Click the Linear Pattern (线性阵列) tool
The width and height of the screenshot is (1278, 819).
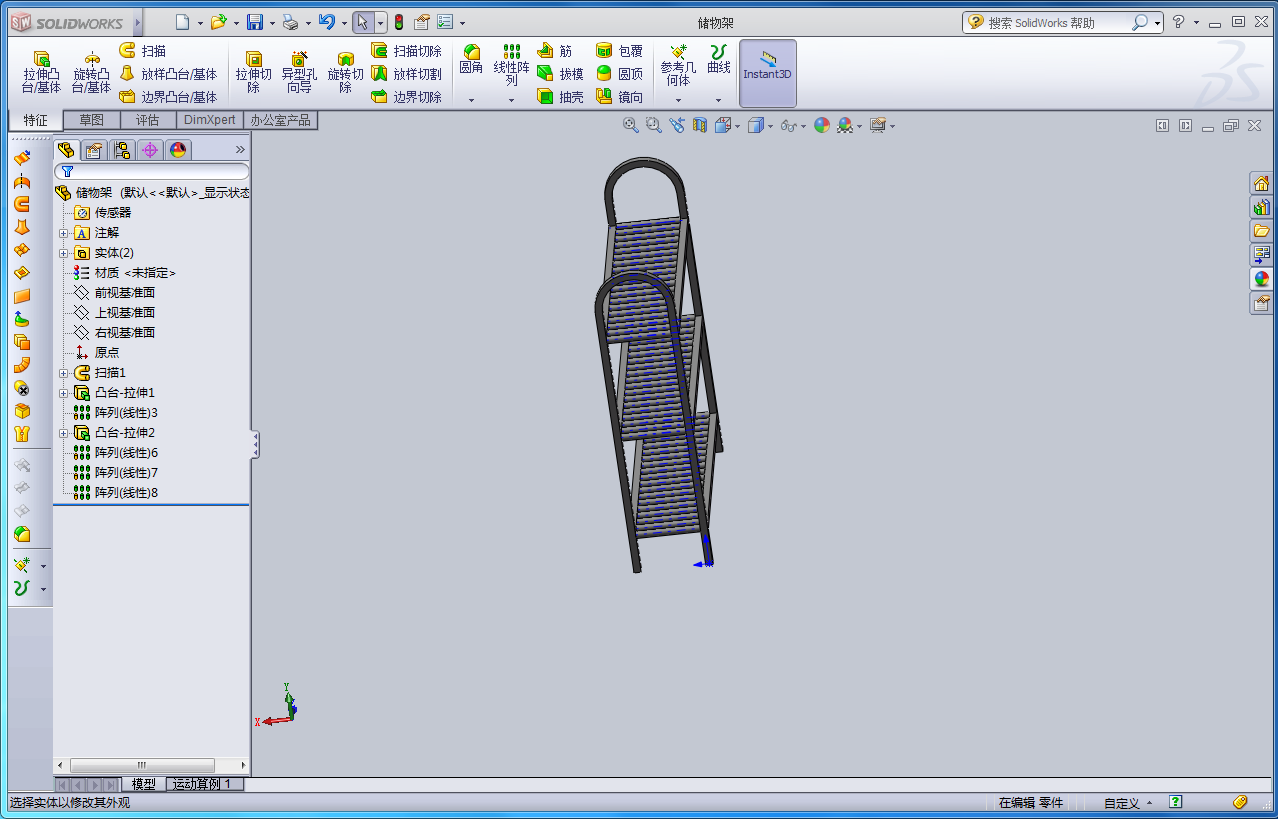point(511,65)
